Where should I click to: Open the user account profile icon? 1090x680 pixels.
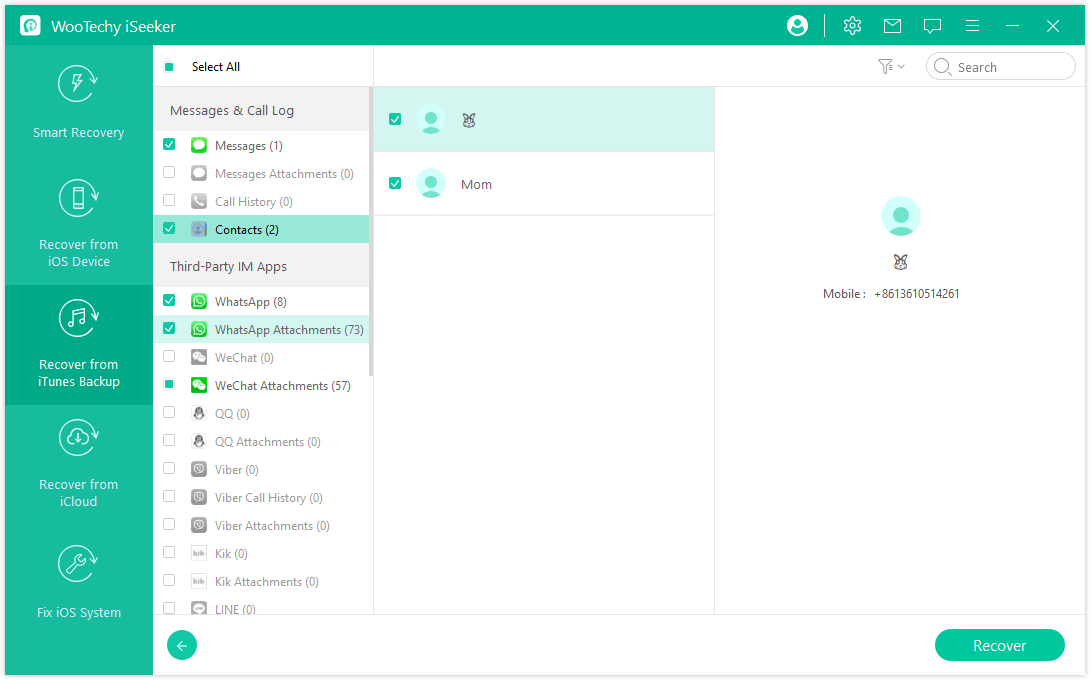tap(797, 26)
